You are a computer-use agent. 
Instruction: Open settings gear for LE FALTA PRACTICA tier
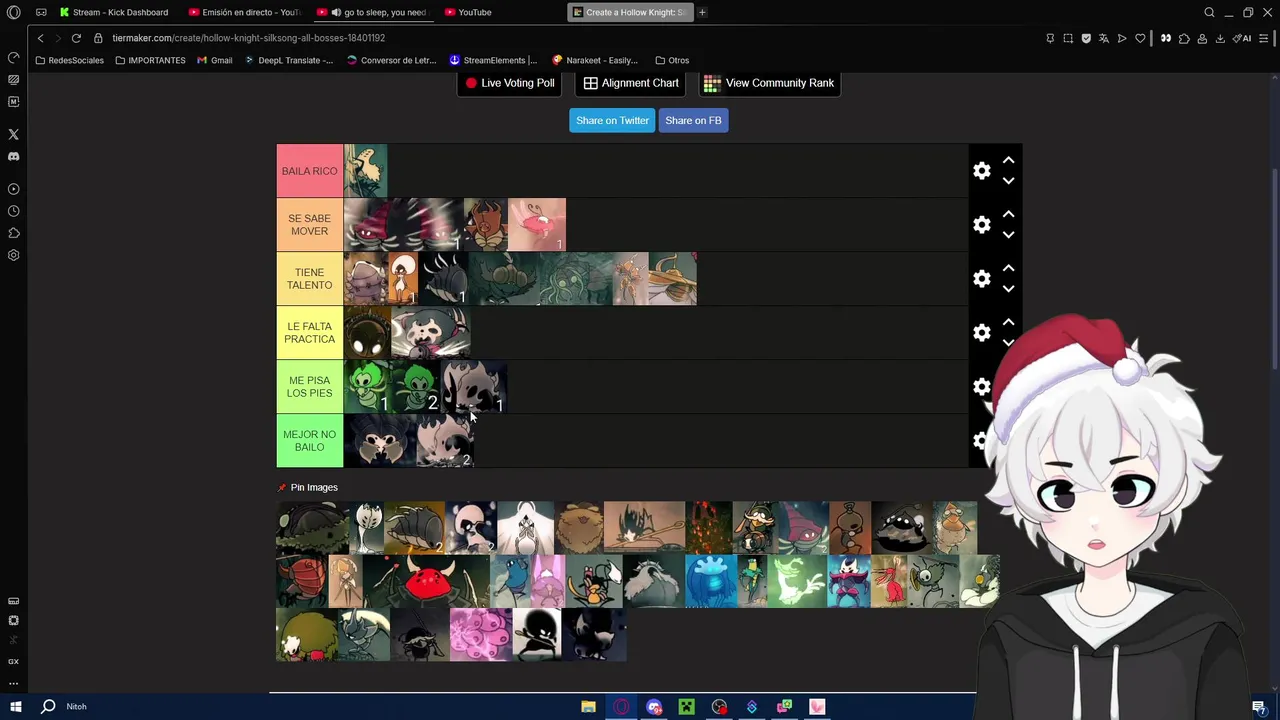point(982,333)
